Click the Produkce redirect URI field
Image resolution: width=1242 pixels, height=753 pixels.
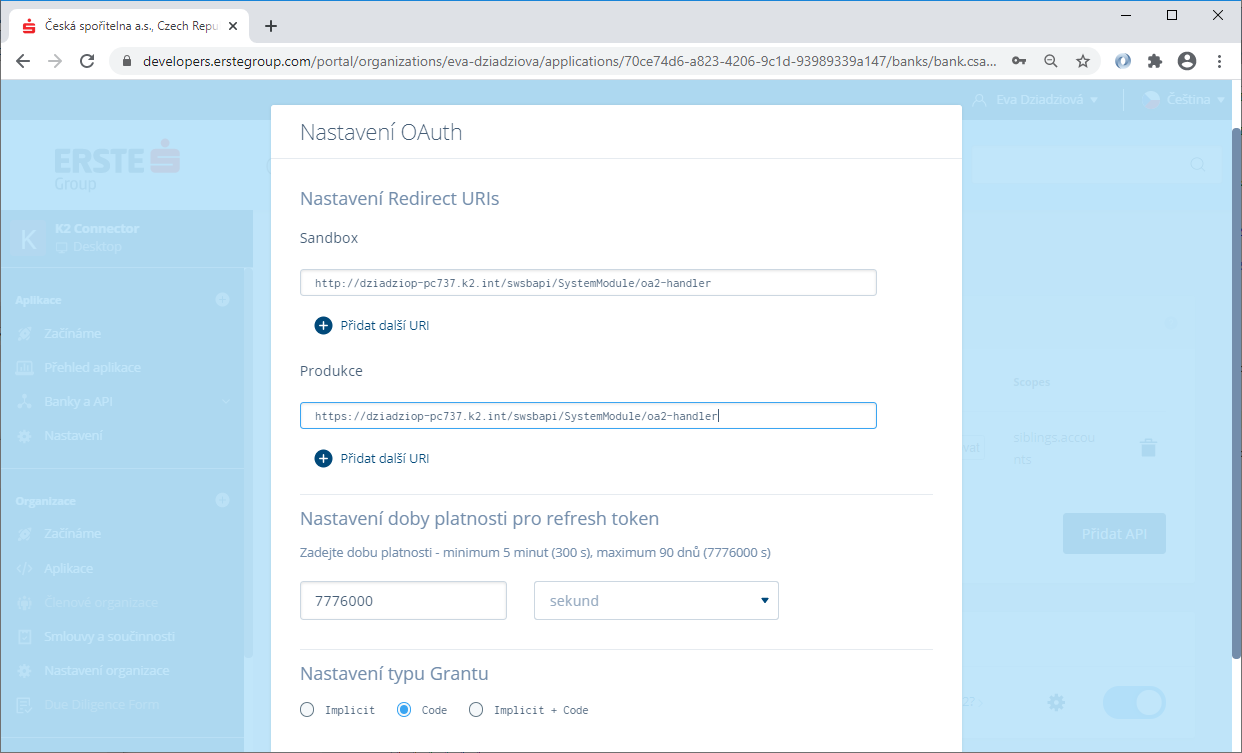point(588,416)
